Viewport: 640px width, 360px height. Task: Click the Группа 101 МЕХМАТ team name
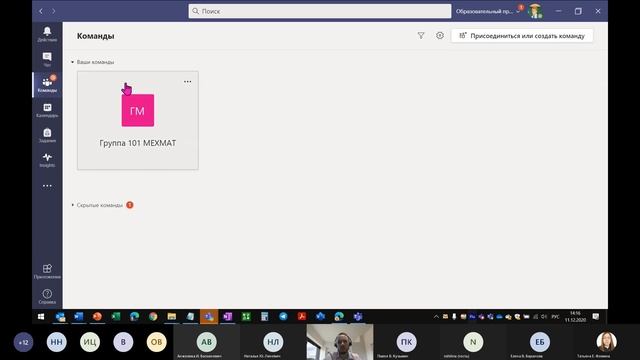(138, 143)
